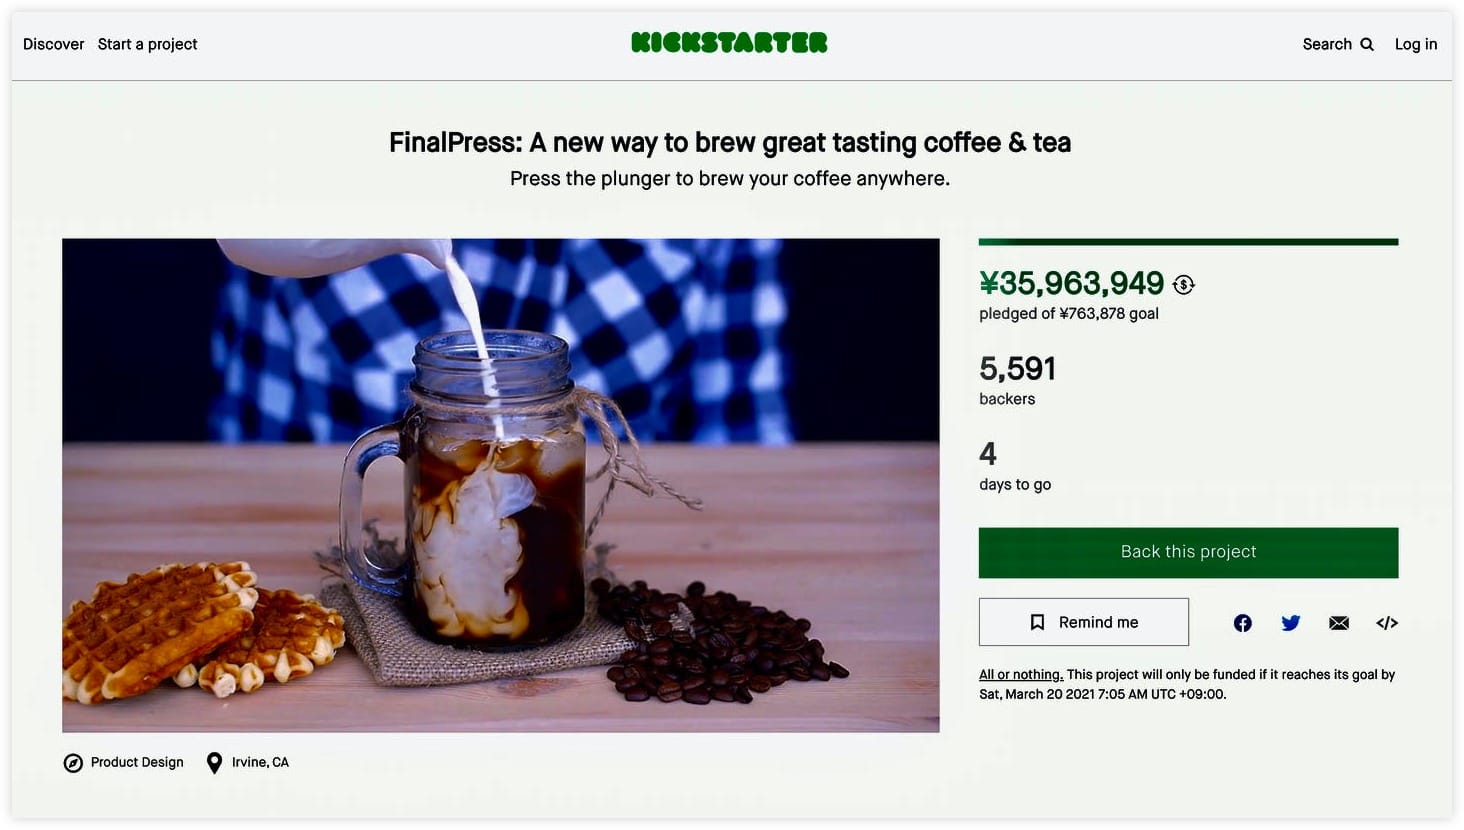Viewport: 1464px width, 830px height.
Task: Play the iced coffee project video
Action: click(x=501, y=485)
